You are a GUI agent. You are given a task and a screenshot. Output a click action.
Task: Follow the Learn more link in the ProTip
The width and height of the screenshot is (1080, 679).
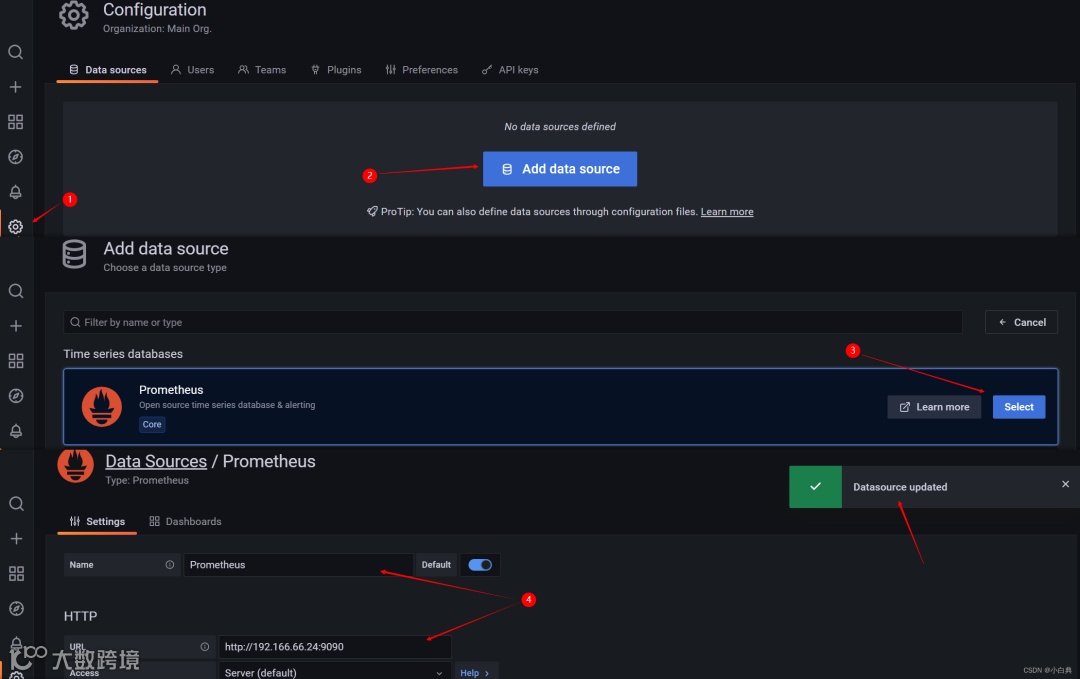click(x=727, y=211)
